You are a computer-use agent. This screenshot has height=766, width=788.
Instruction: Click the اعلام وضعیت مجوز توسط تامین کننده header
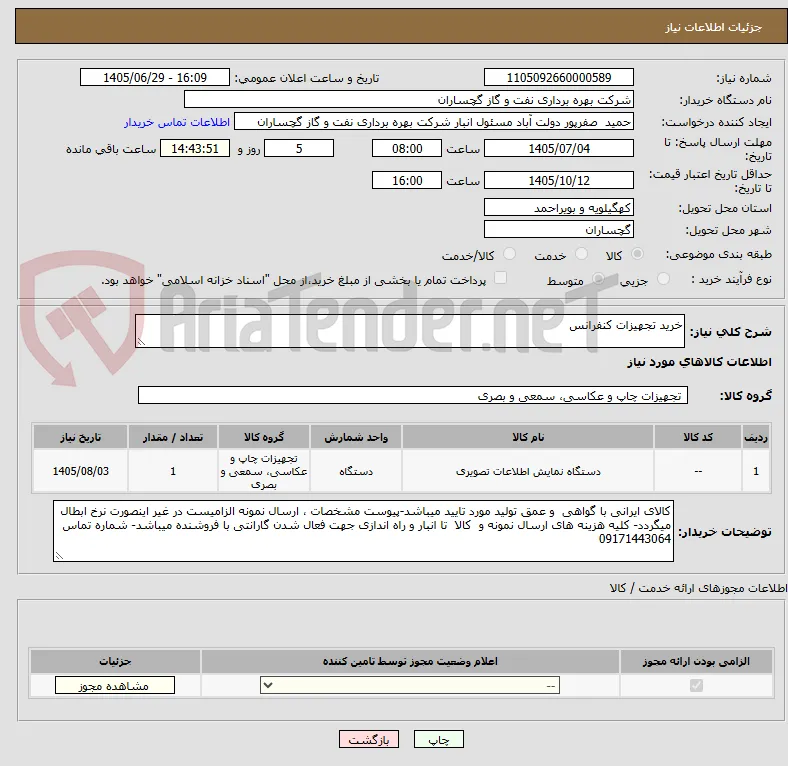point(410,661)
